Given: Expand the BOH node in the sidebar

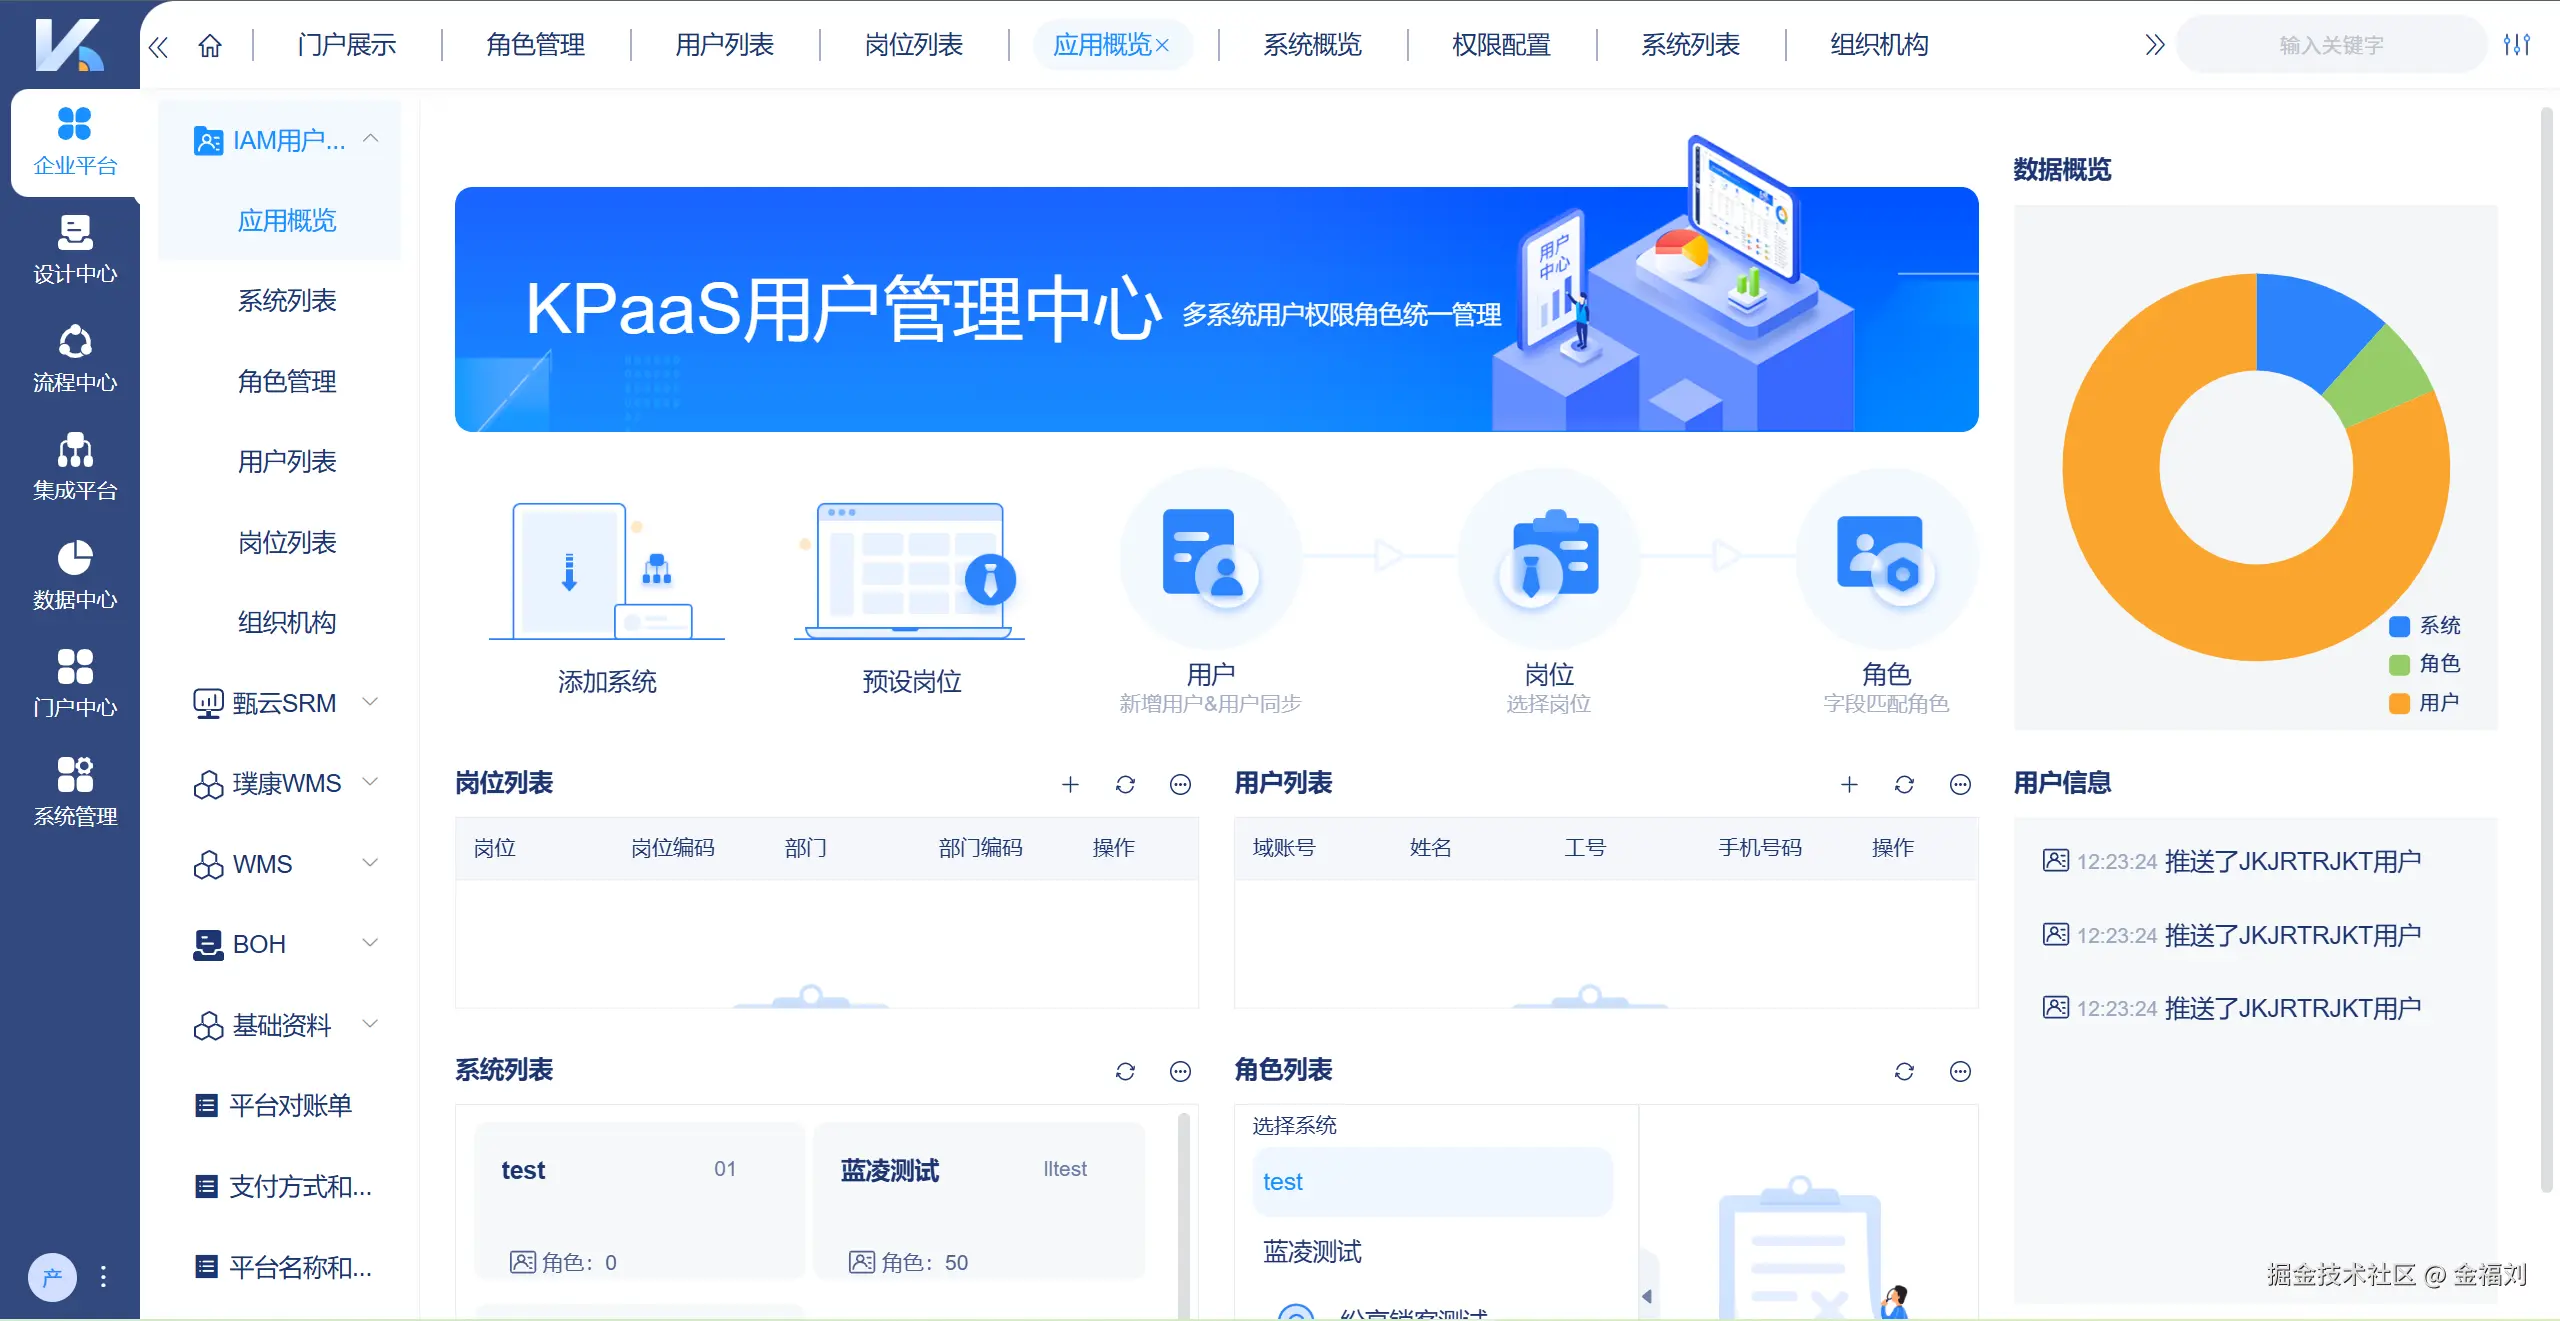Looking at the screenshot, I should click(x=371, y=943).
